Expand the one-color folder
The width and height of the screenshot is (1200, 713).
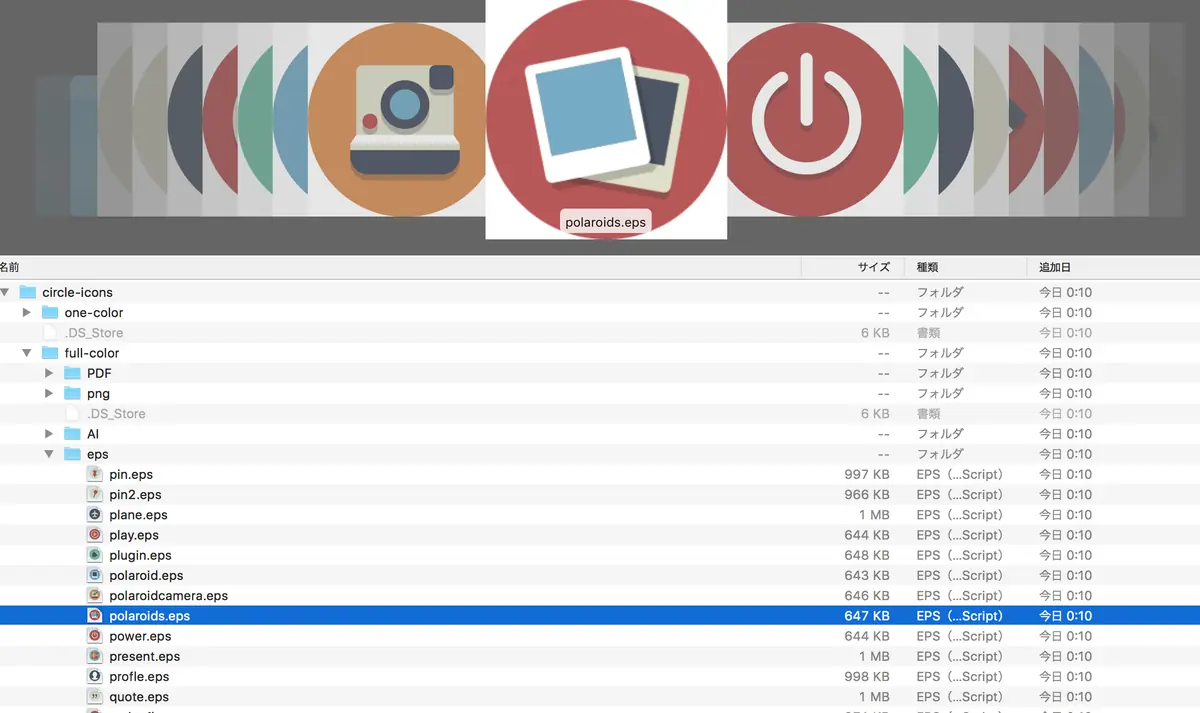click(27, 312)
